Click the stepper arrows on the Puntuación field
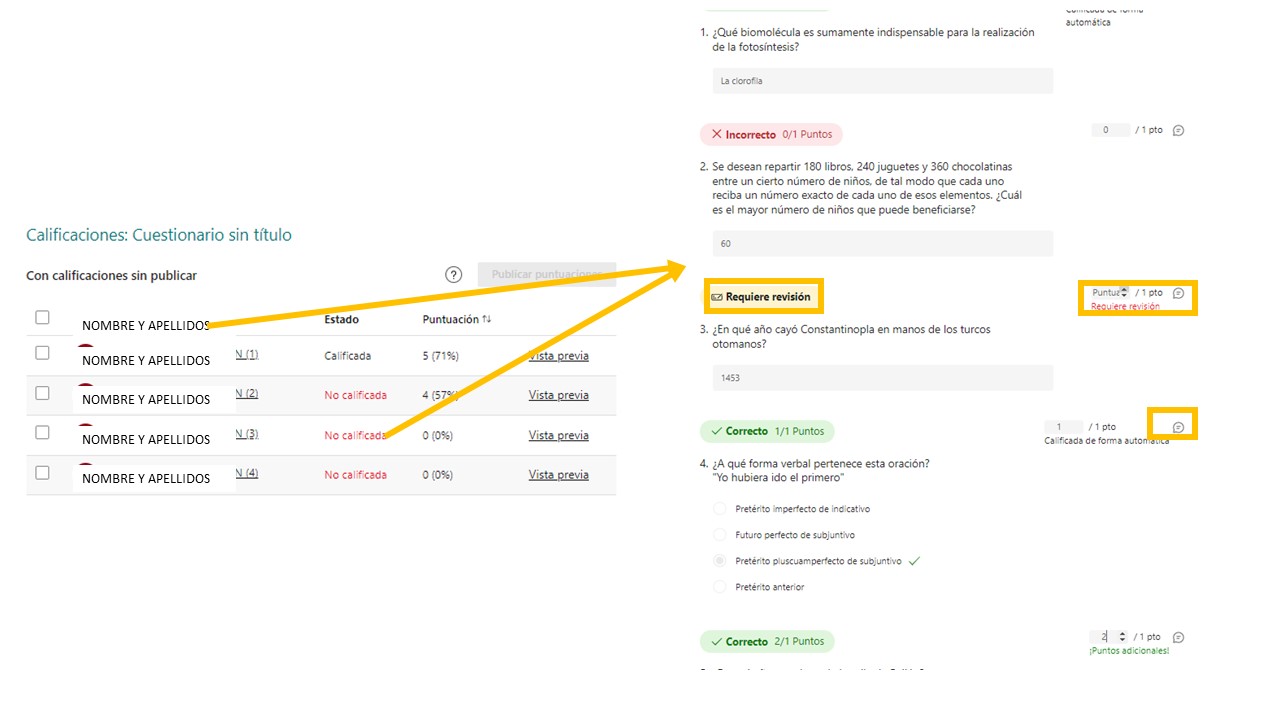This screenshot has width=1280, height=720. (1125, 293)
